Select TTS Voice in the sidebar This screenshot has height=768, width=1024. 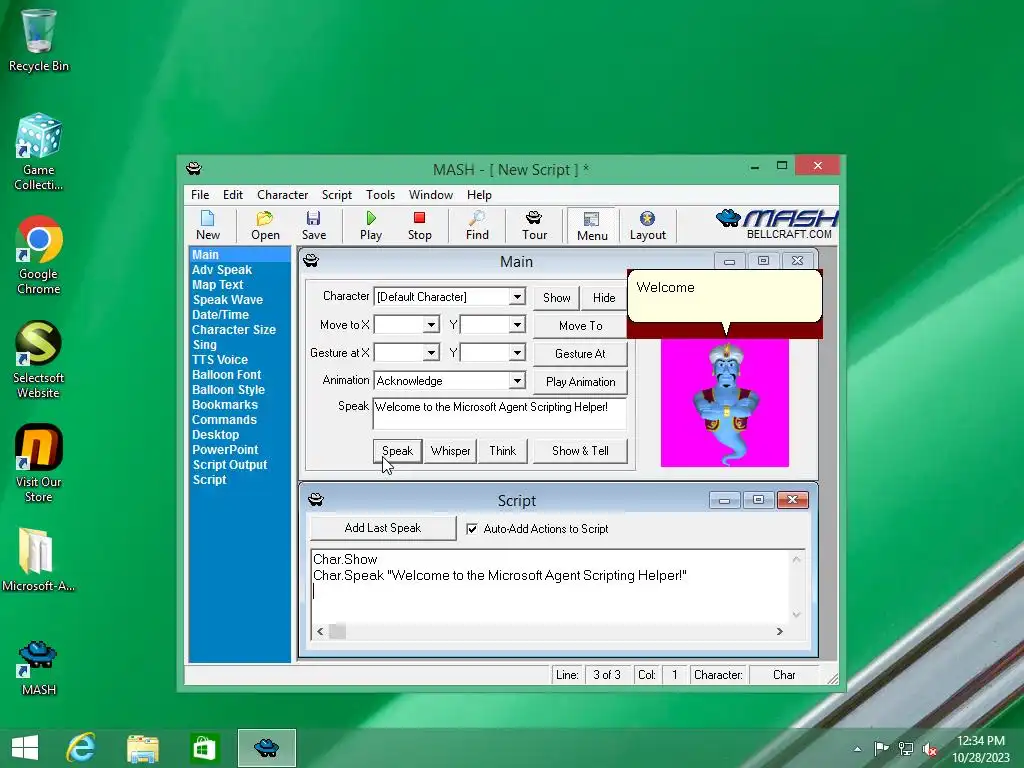[x=220, y=360]
